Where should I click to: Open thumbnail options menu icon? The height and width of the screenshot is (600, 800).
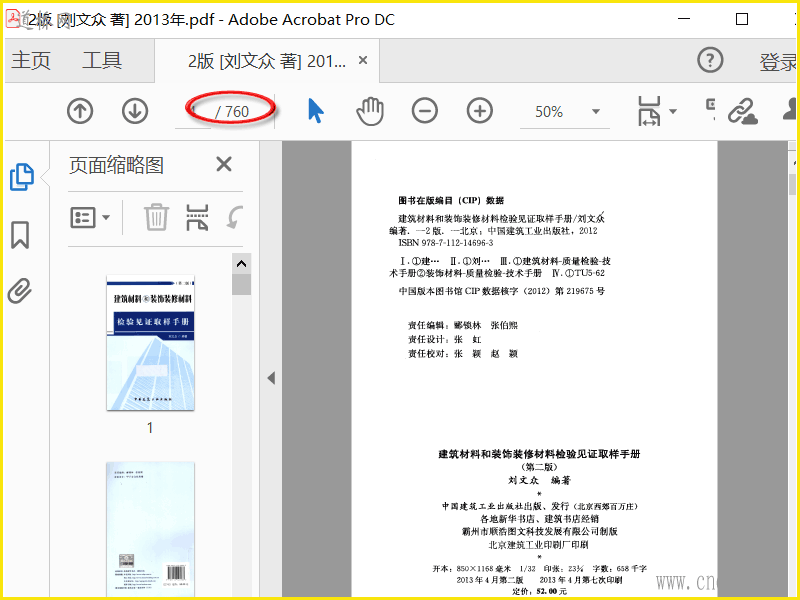(x=83, y=218)
